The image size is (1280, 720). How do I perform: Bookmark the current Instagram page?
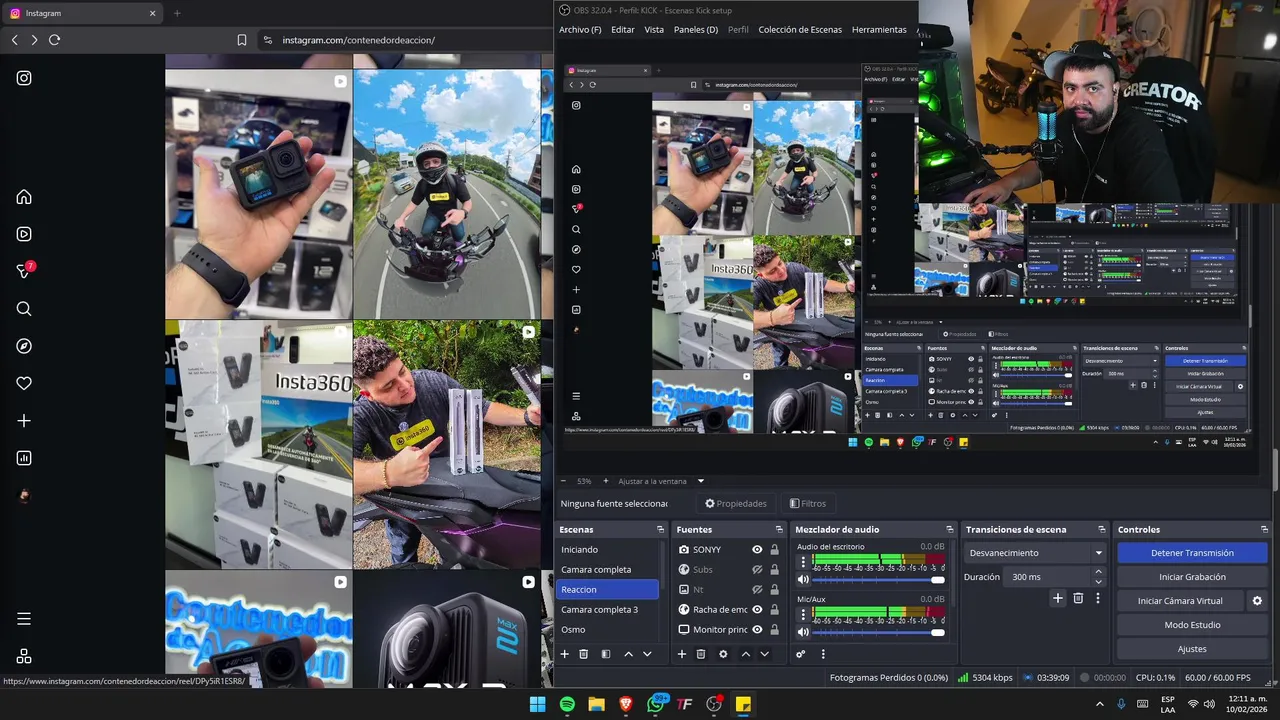242,40
